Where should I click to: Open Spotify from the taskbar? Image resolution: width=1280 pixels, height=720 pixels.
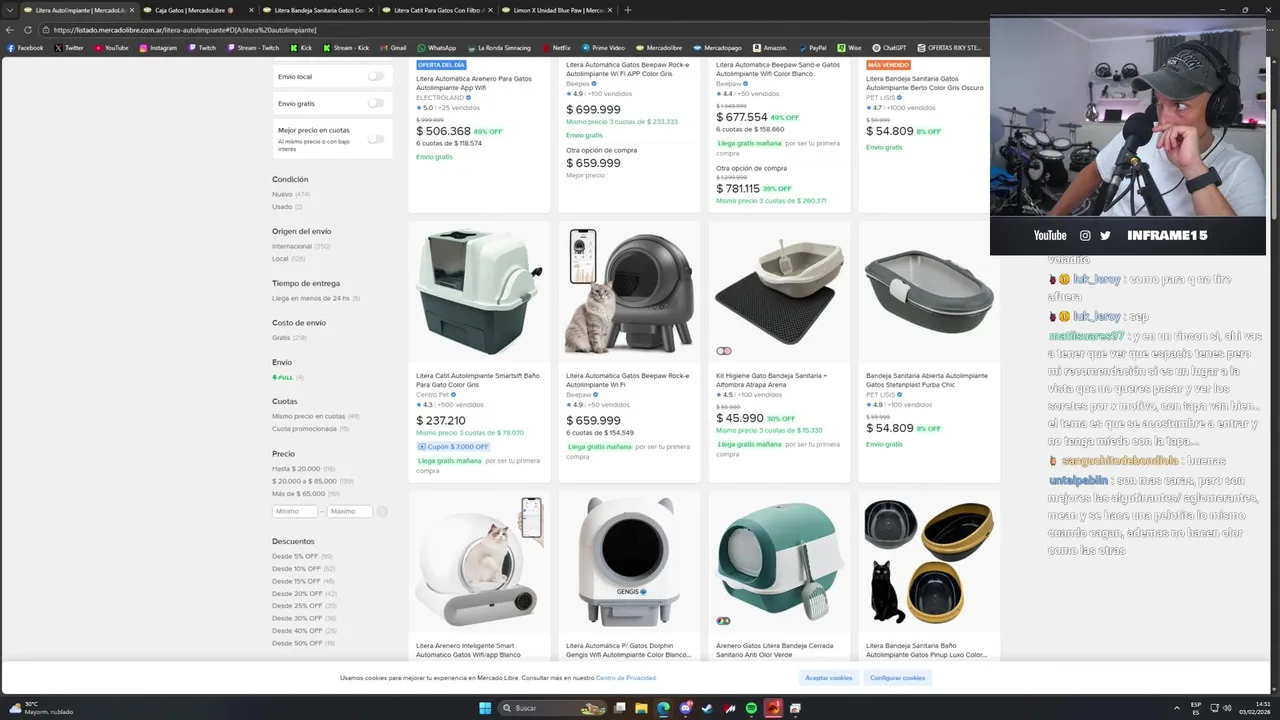click(x=751, y=708)
